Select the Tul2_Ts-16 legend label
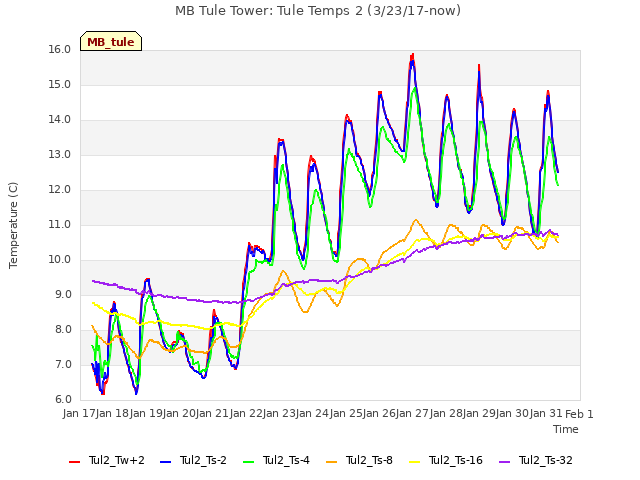640x480 pixels. pos(456,460)
